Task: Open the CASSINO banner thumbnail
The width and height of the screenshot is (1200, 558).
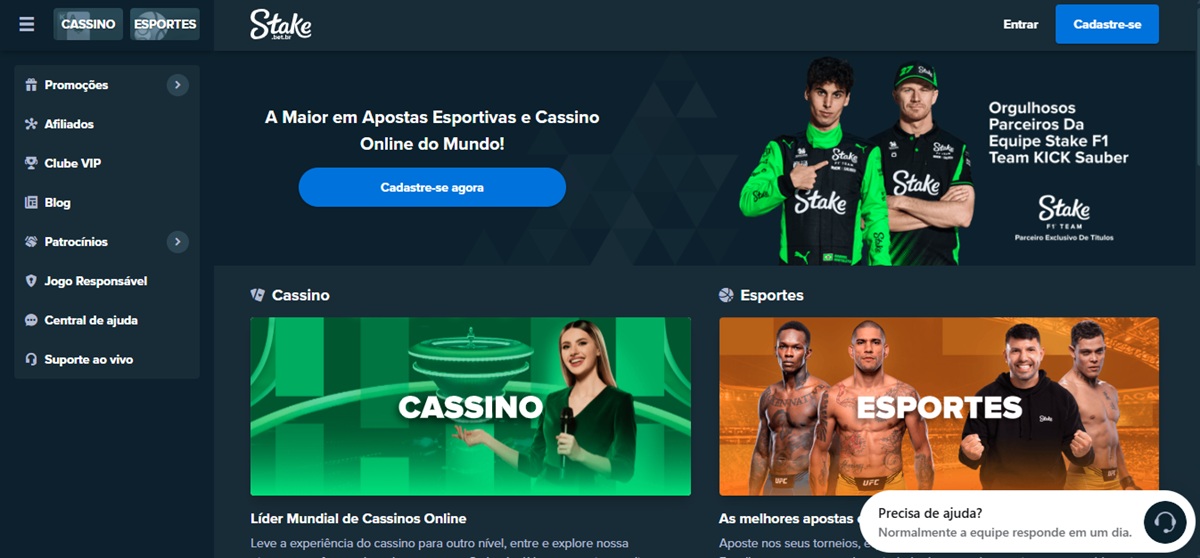Action: coord(470,406)
